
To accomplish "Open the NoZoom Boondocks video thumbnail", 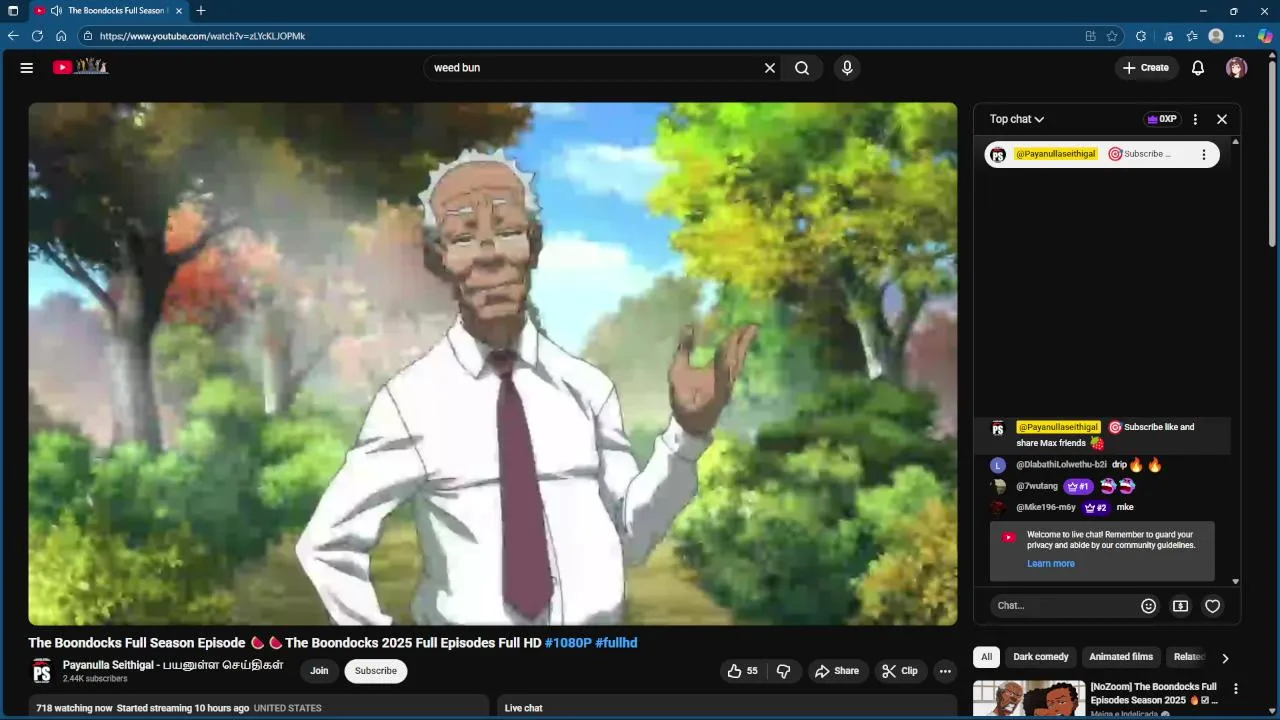I will 1029,699.
